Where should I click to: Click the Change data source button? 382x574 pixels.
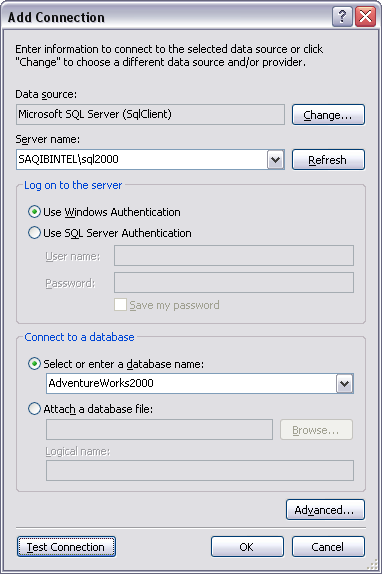point(328,115)
